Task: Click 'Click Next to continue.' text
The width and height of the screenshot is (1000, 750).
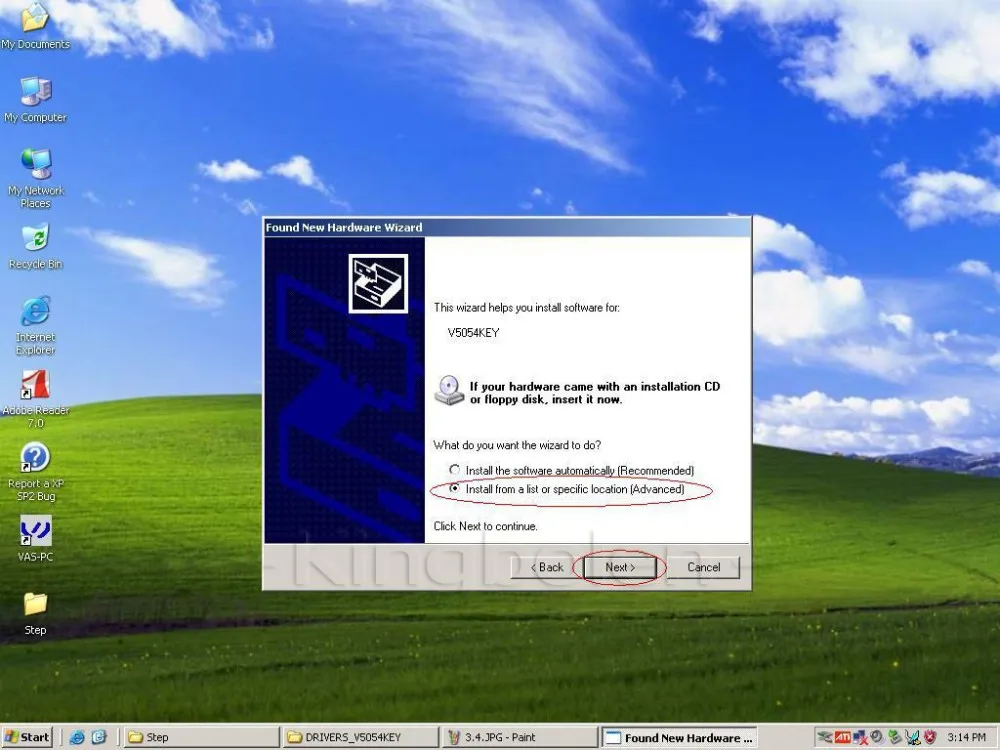Action: [485, 526]
